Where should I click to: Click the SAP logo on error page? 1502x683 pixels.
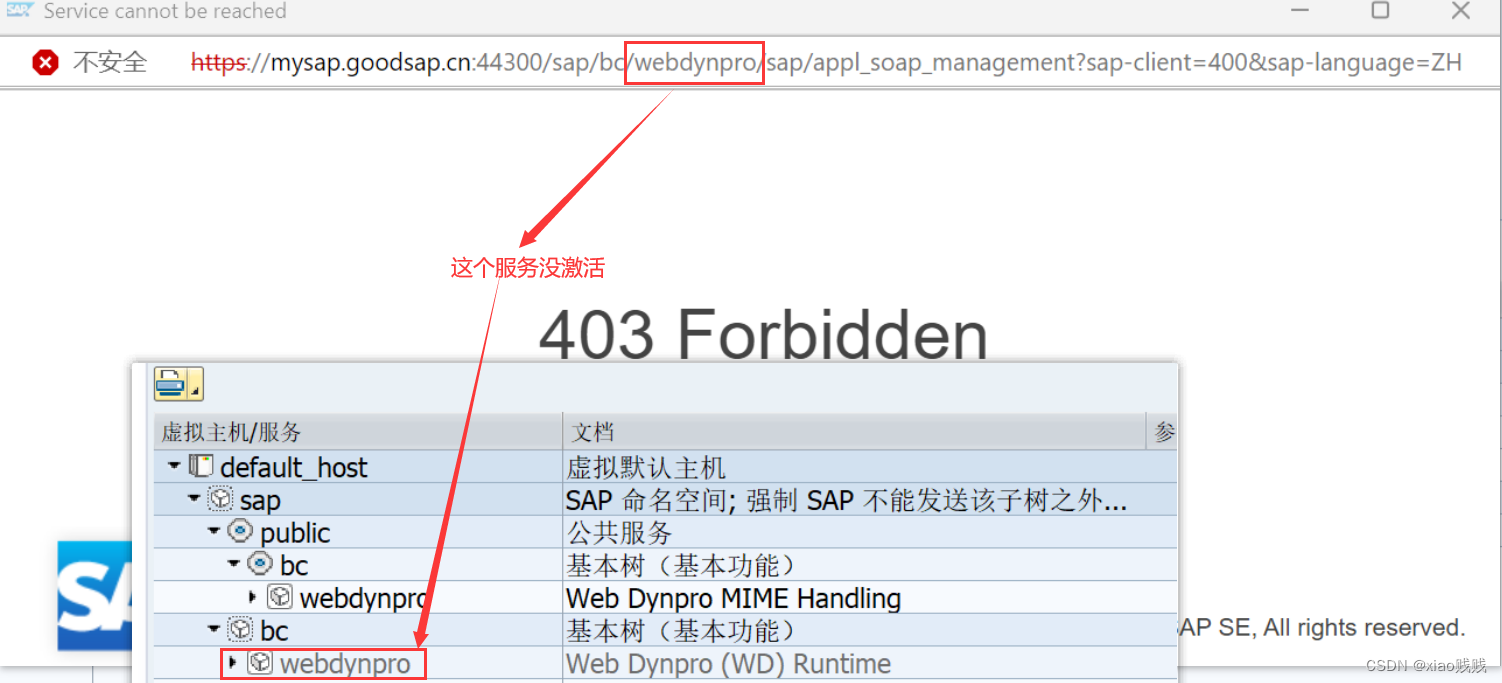(94, 596)
